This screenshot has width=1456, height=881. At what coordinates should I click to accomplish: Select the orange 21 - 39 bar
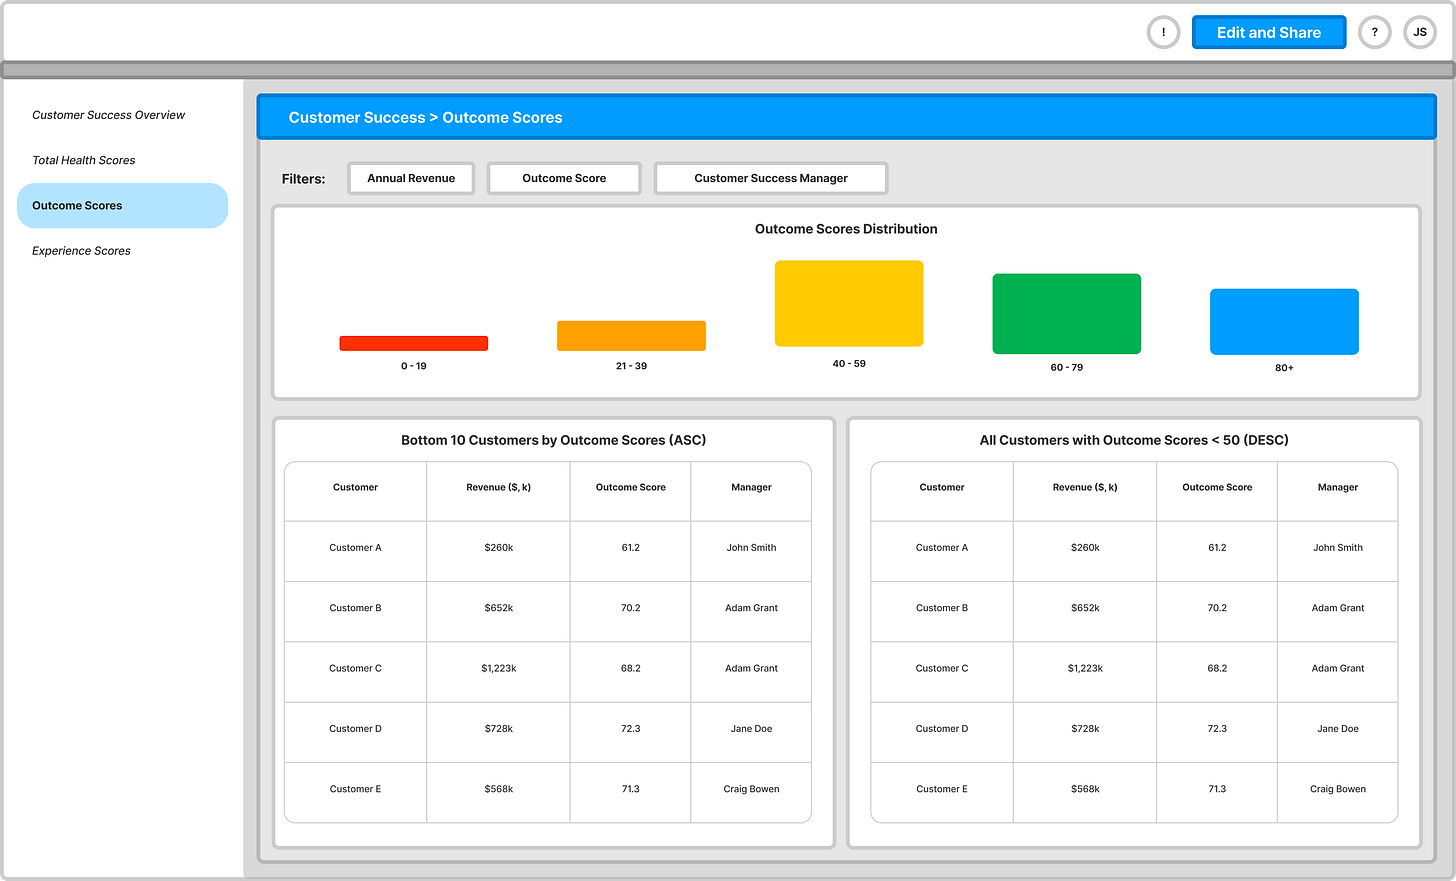pos(631,336)
